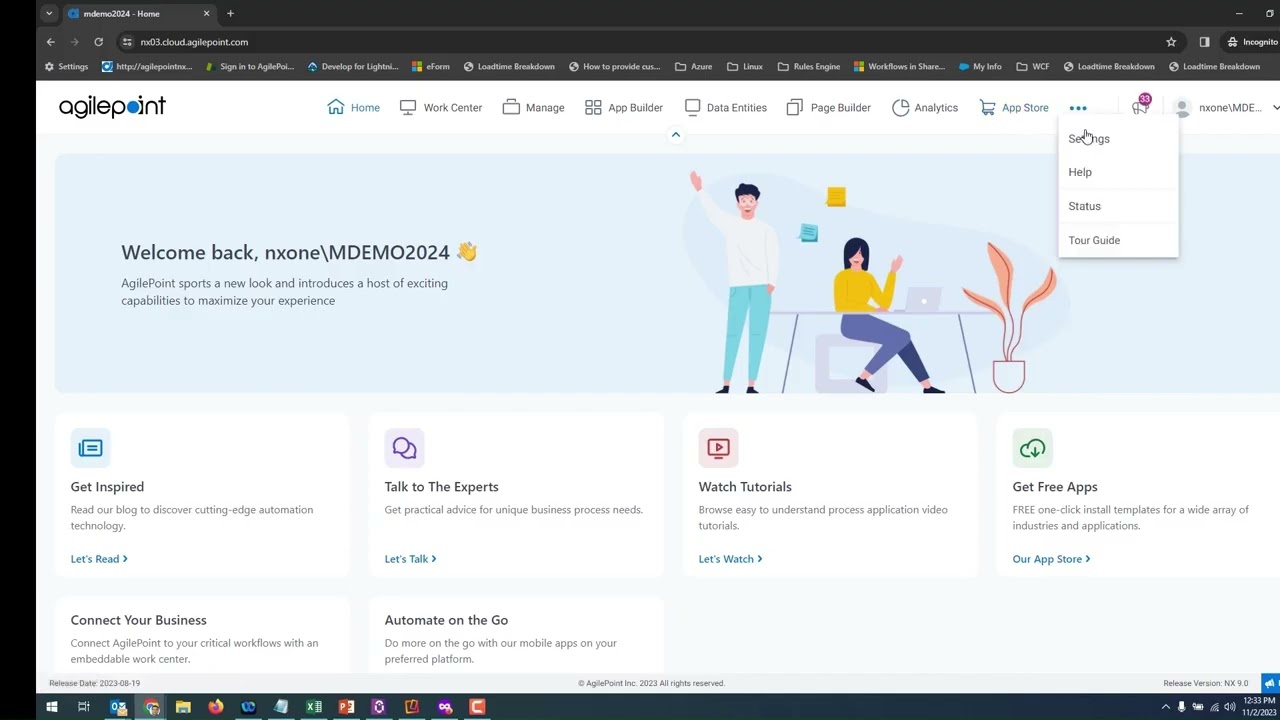Launch Firefox from the taskbar
Image resolution: width=1280 pixels, height=720 pixels.
(216, 707)
